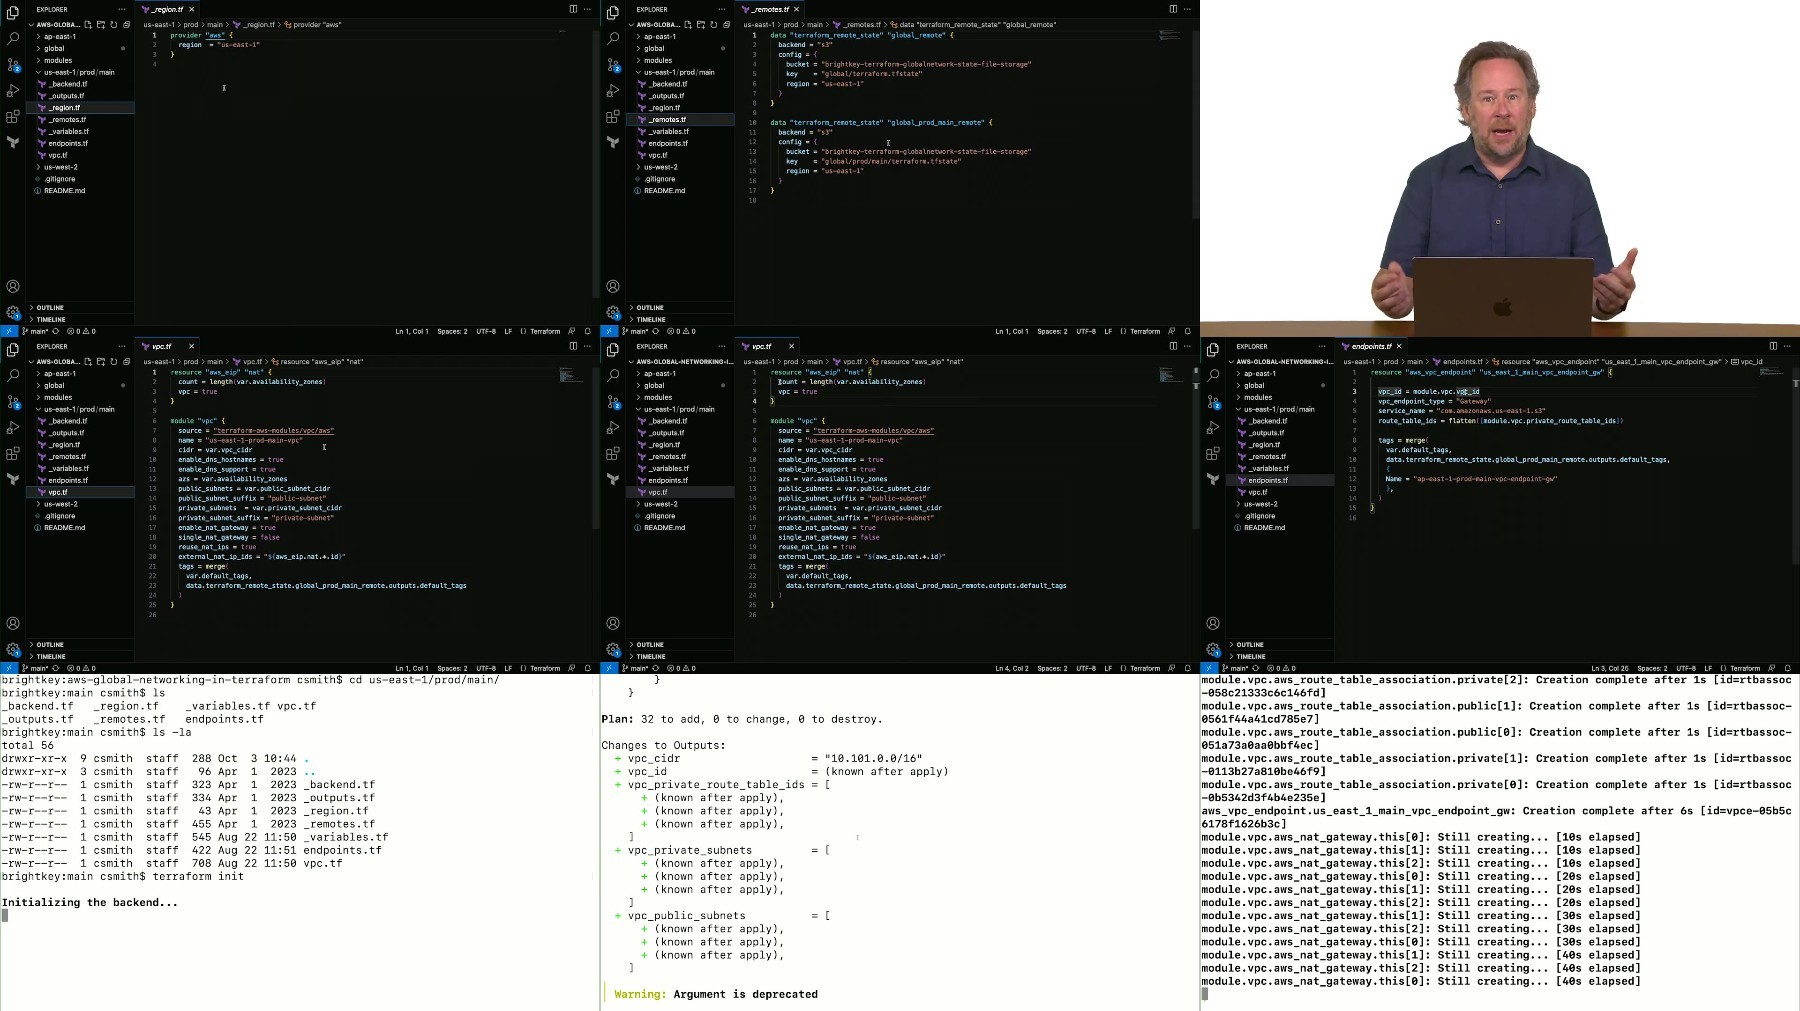
Task: Open Source Control in the _region.tf window
Action: [x=13, y=65]
